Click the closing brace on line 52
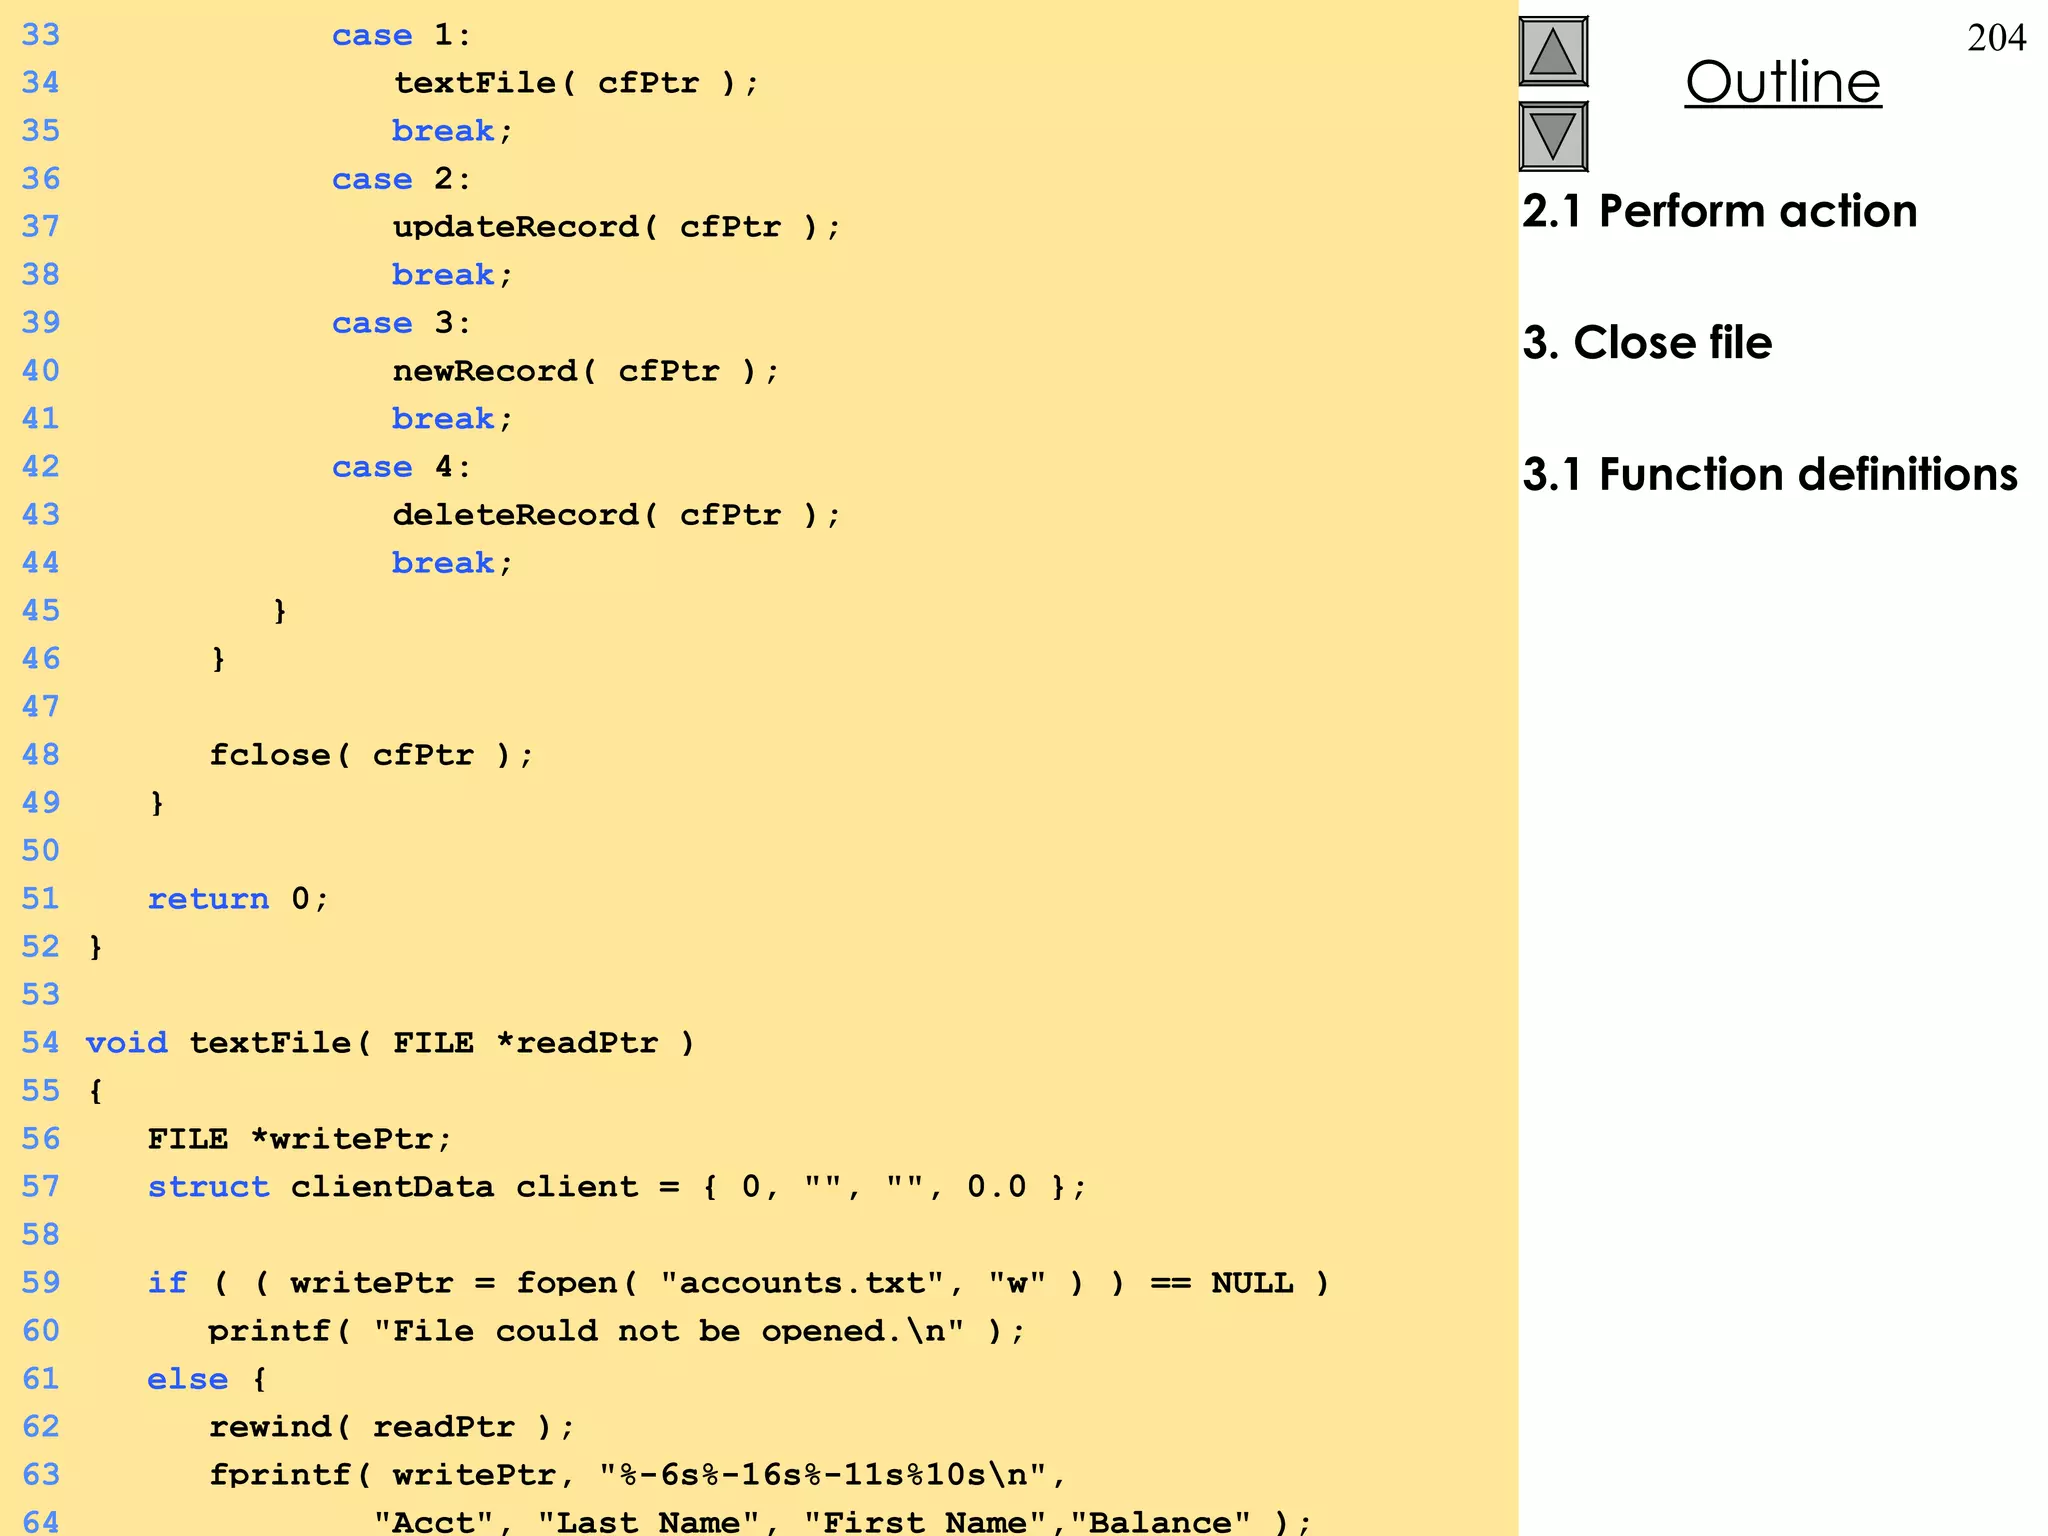Image resolution: width=2048 pixels, height=1536 pixels. 96,947
